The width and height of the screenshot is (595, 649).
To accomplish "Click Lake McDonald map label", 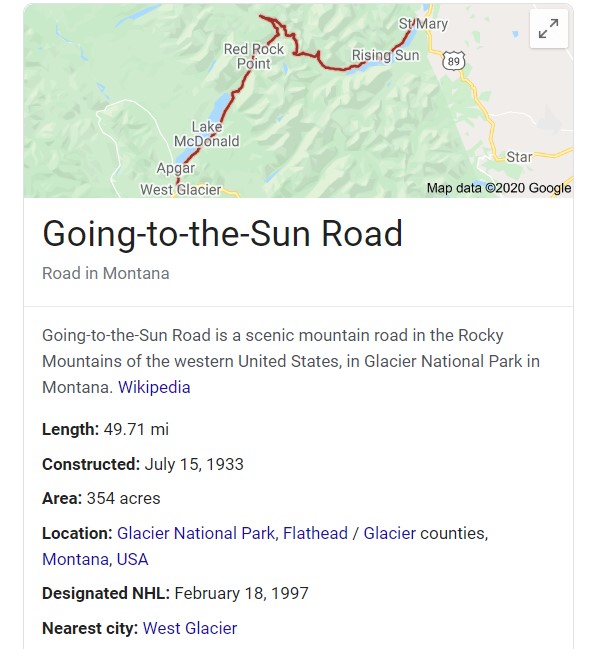I will click(206, 134).
